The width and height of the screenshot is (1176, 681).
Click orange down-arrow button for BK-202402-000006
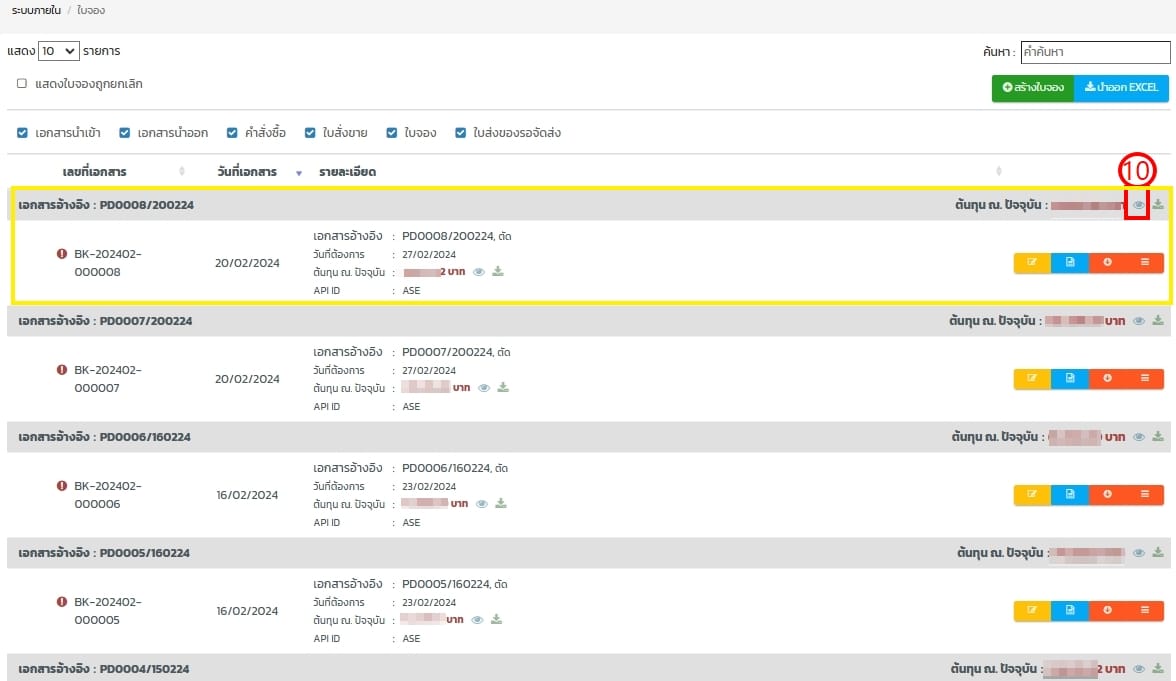[1108, 495]
